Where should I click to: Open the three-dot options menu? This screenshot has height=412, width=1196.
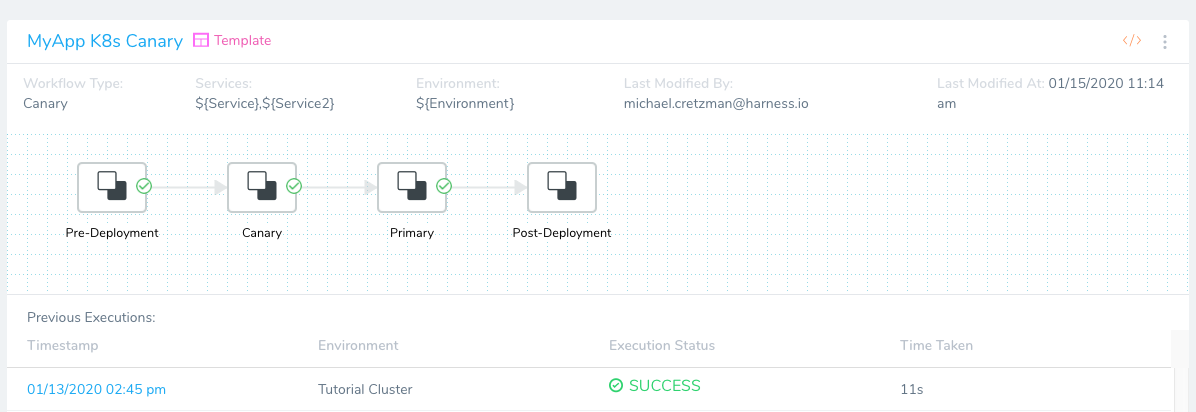pyautogui.click(x=1165, y=42)
